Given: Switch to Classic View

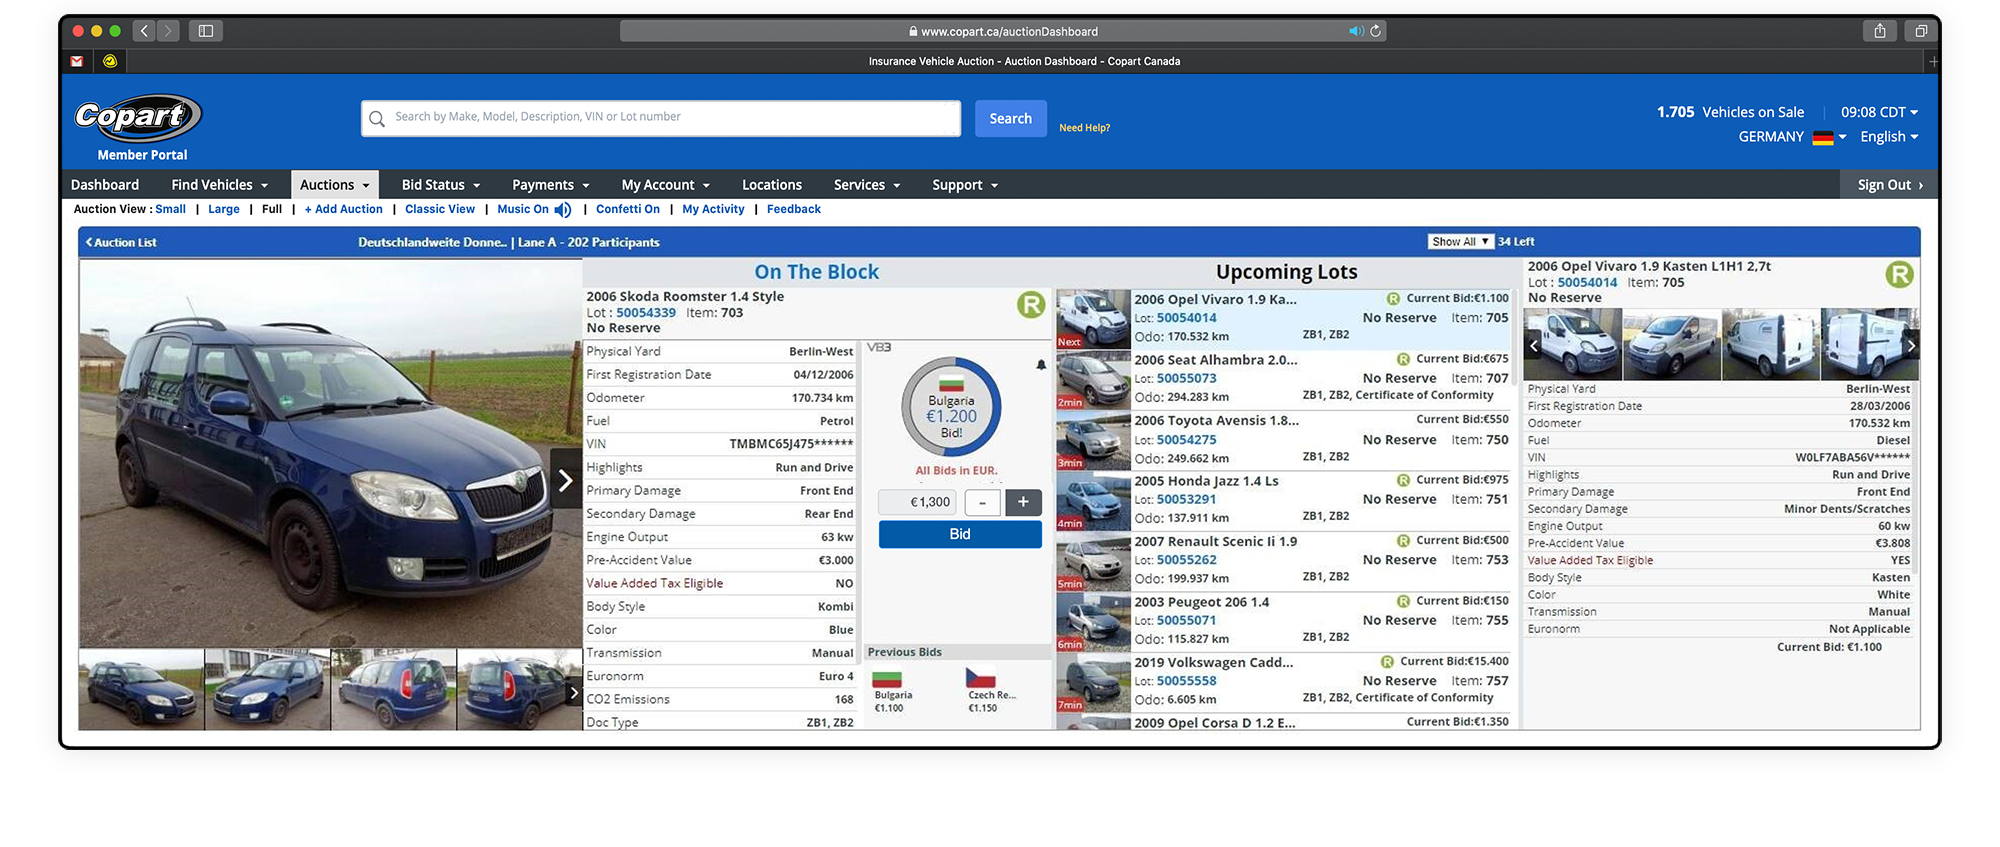Looking at the screenshot, I should coord(440,209).
